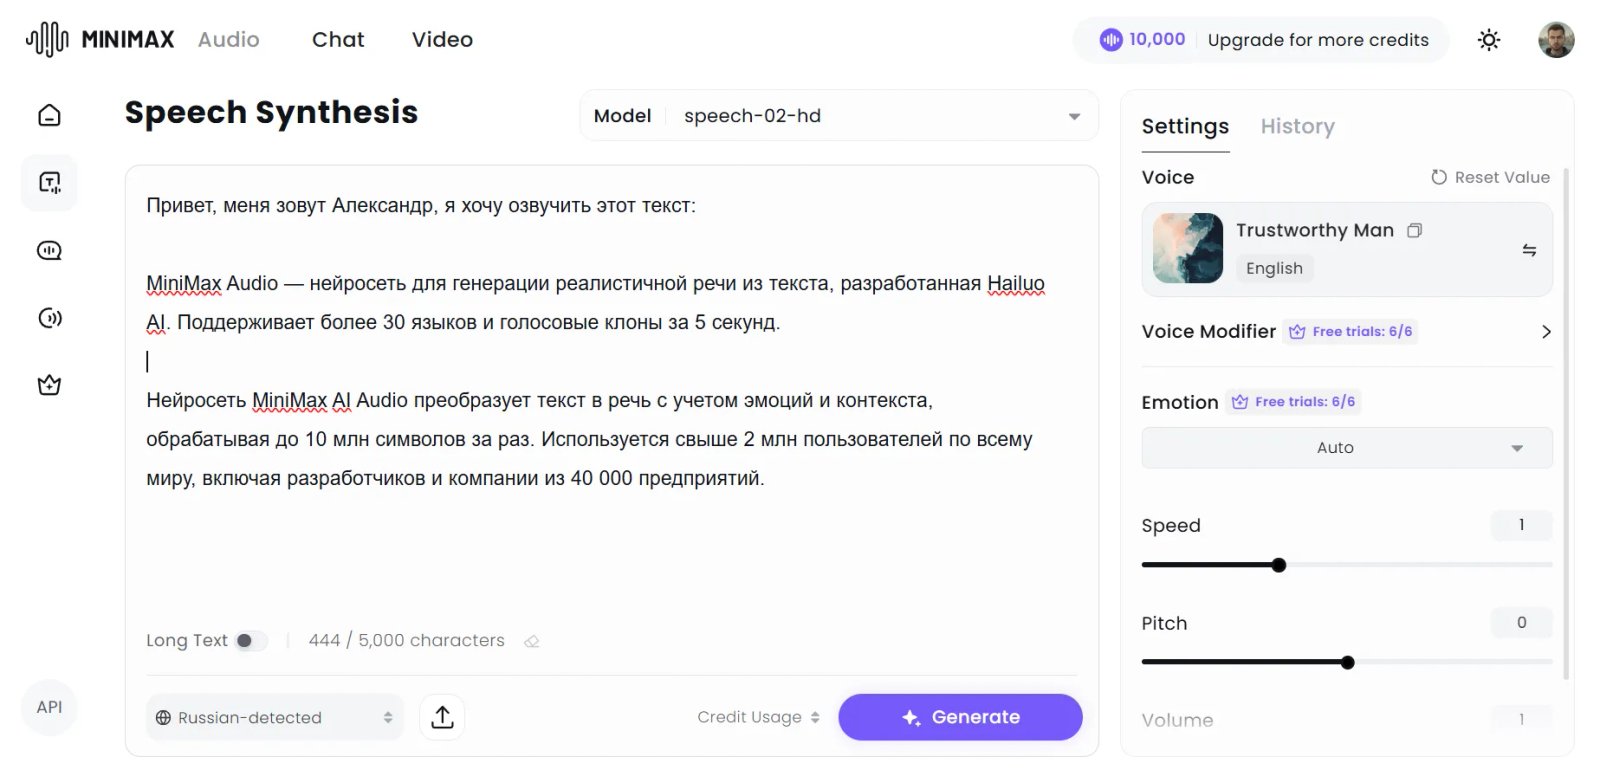Open the Russian-detected language dropdown
1600x783 pixels.
pos(275,717)
